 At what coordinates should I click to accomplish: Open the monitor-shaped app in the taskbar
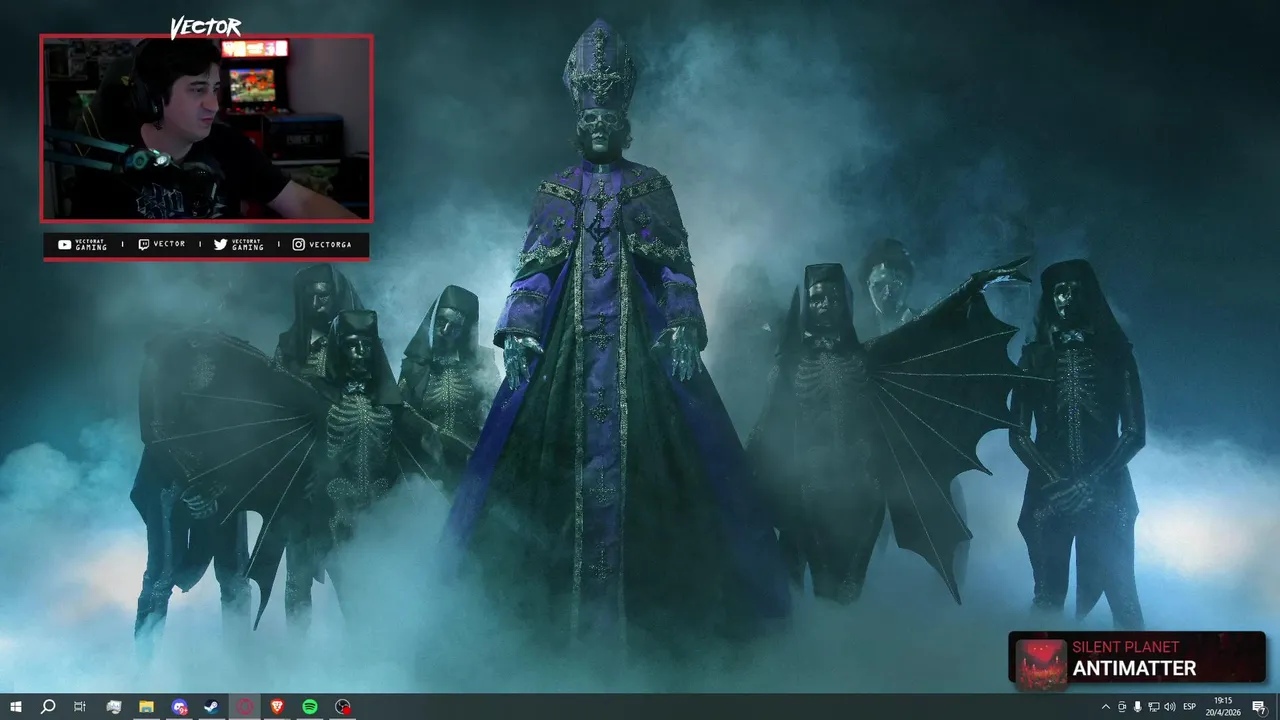[113, 707]
